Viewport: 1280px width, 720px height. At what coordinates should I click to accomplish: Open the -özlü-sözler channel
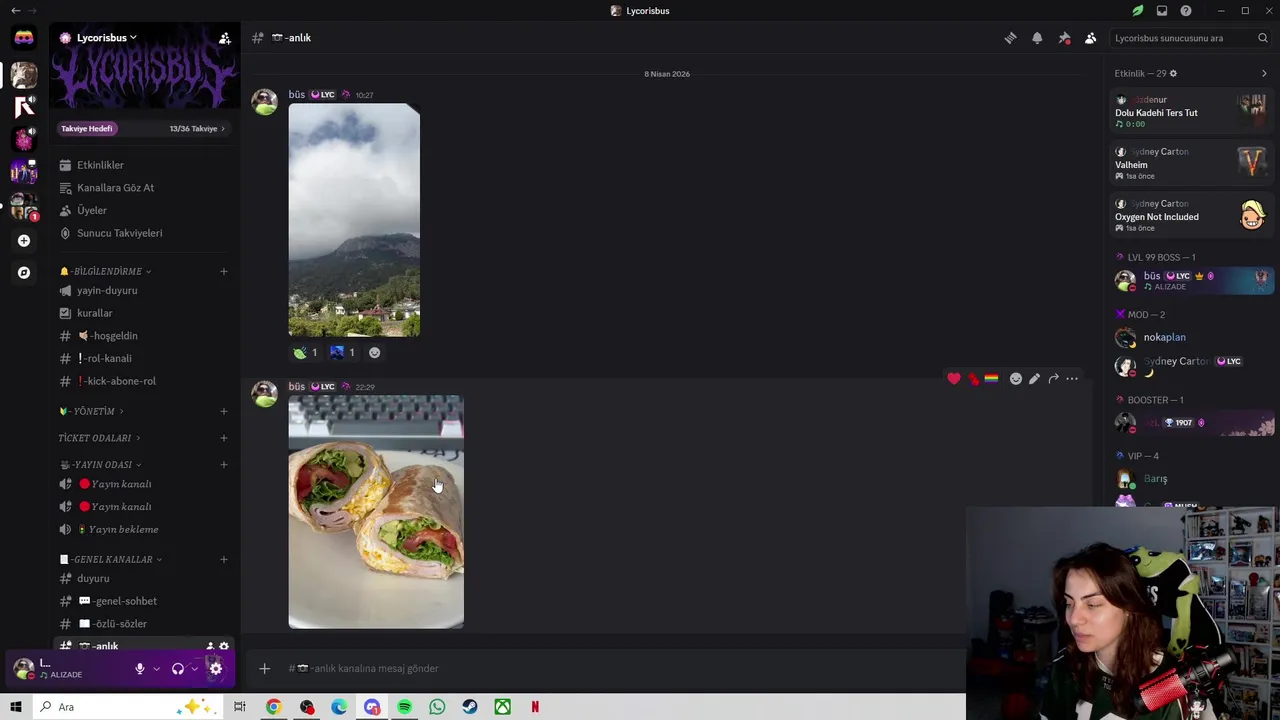click(x=144, y=624)
